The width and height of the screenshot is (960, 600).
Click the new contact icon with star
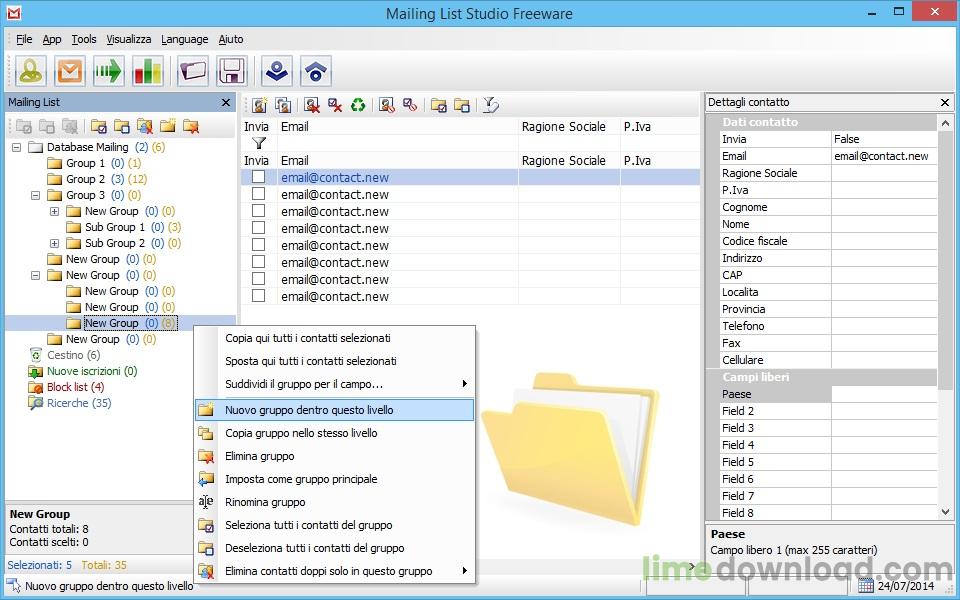coord(260,105)
